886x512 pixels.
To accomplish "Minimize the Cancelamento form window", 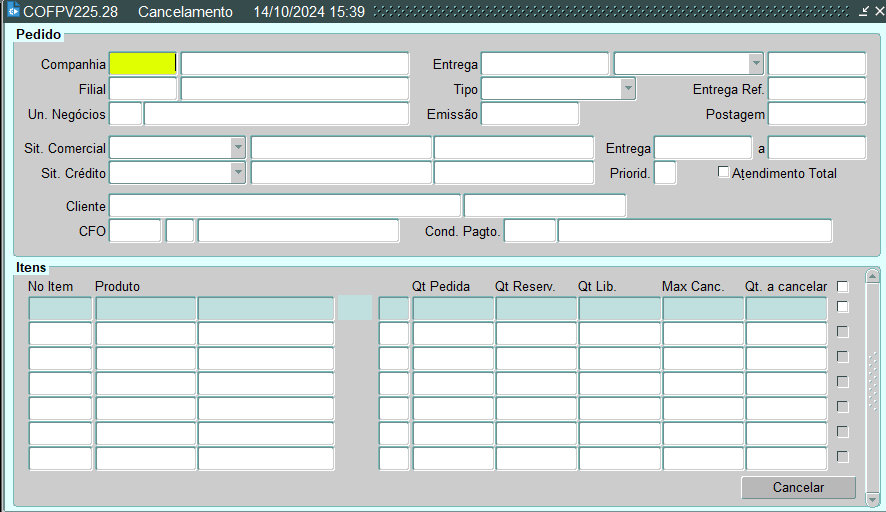I will pyautogui.click(x=863, y=12).
